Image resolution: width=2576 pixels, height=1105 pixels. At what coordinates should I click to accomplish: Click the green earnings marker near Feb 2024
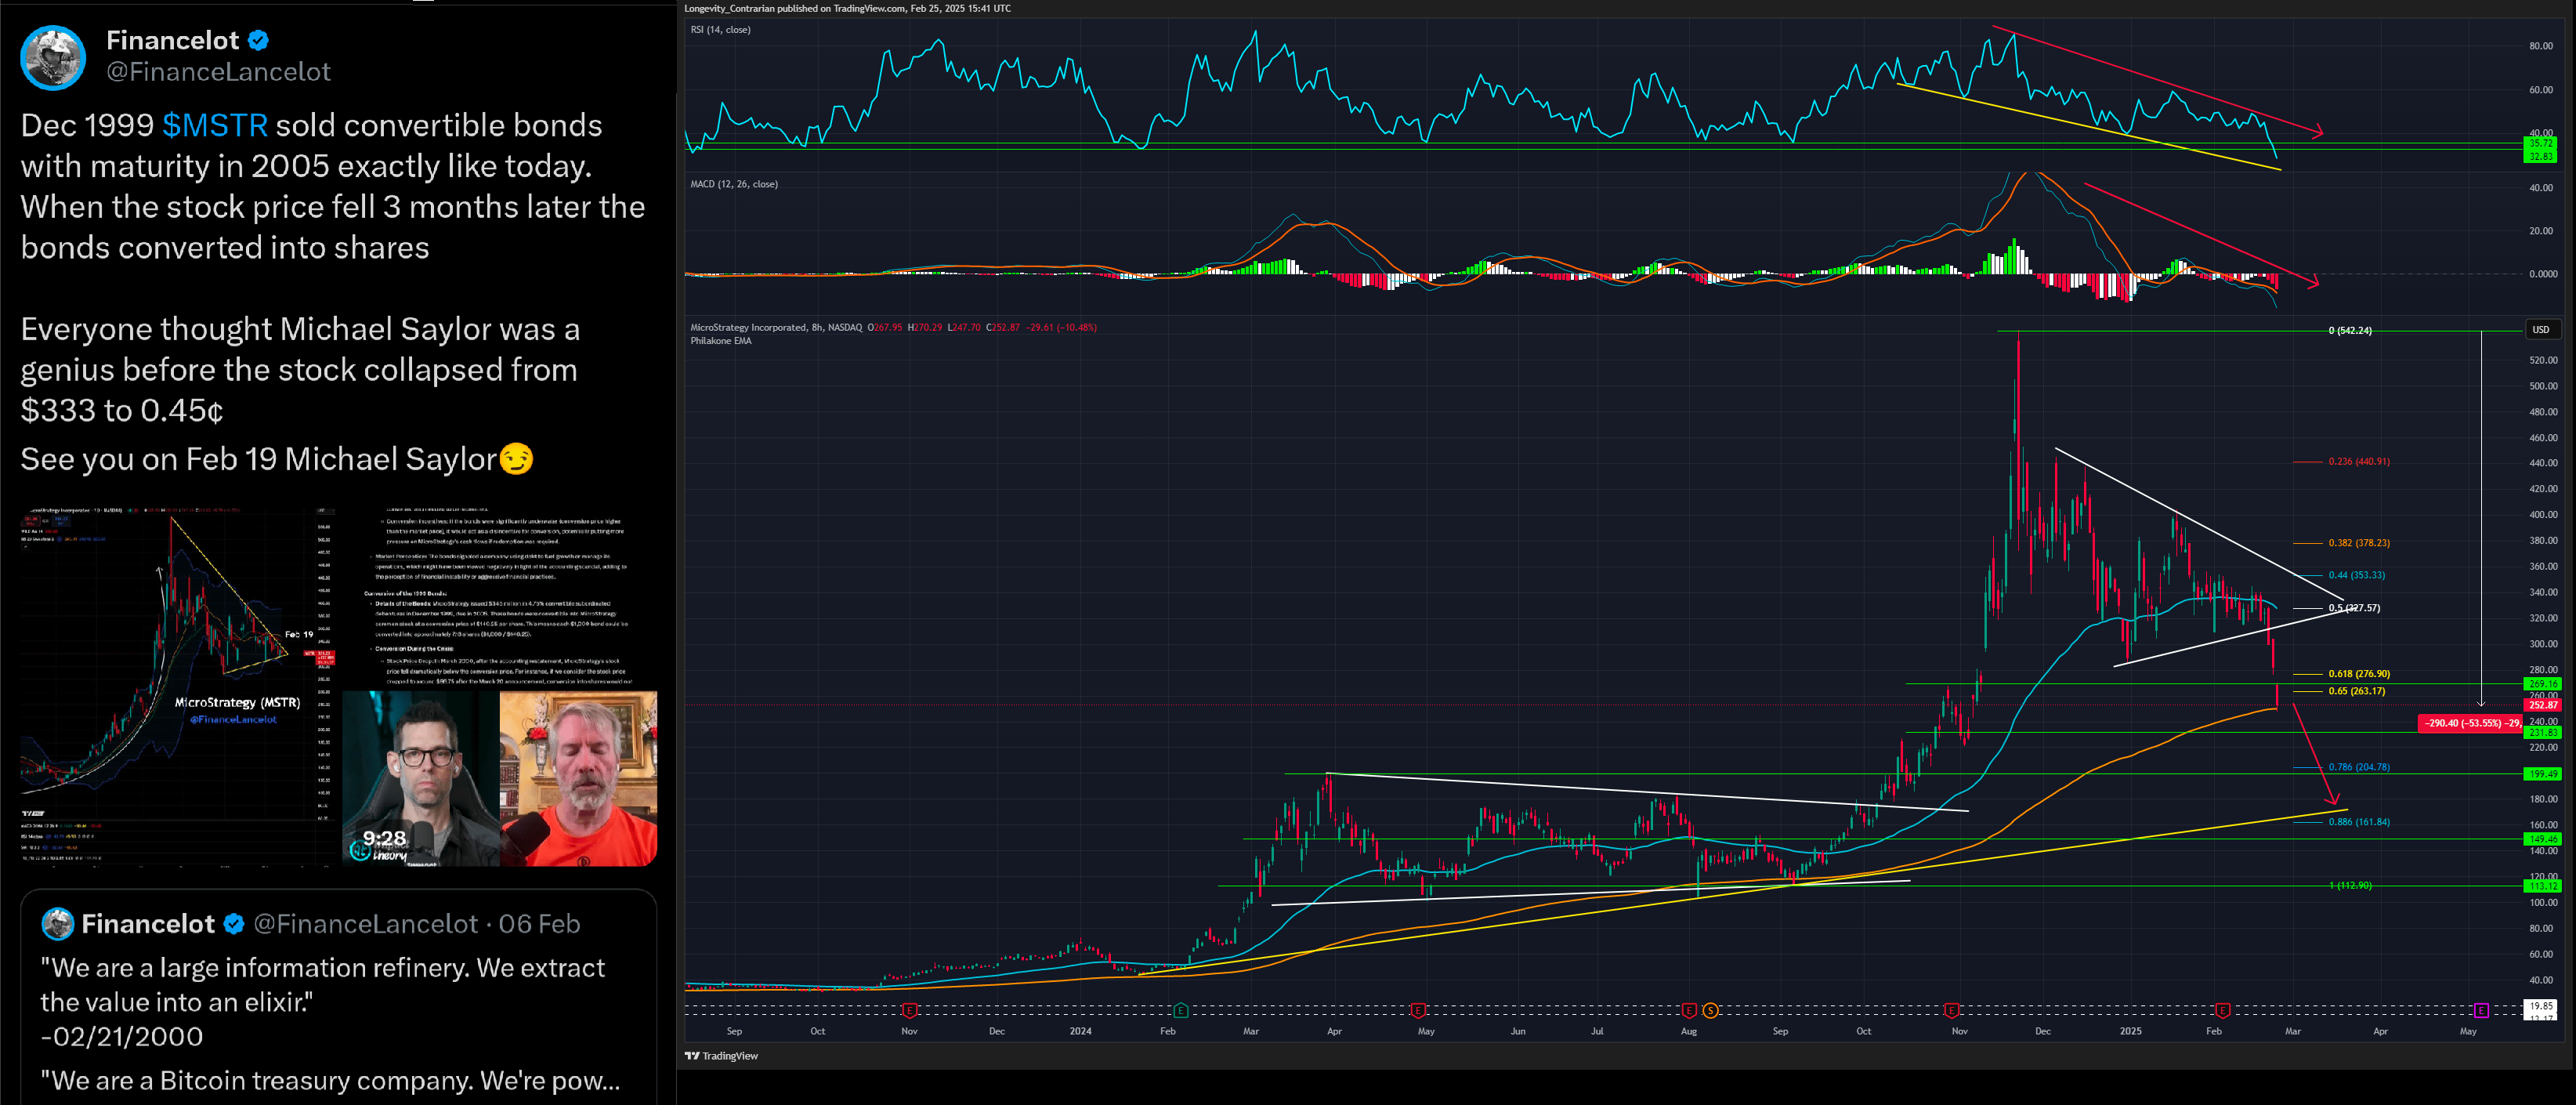[x=1180, y=1010]
